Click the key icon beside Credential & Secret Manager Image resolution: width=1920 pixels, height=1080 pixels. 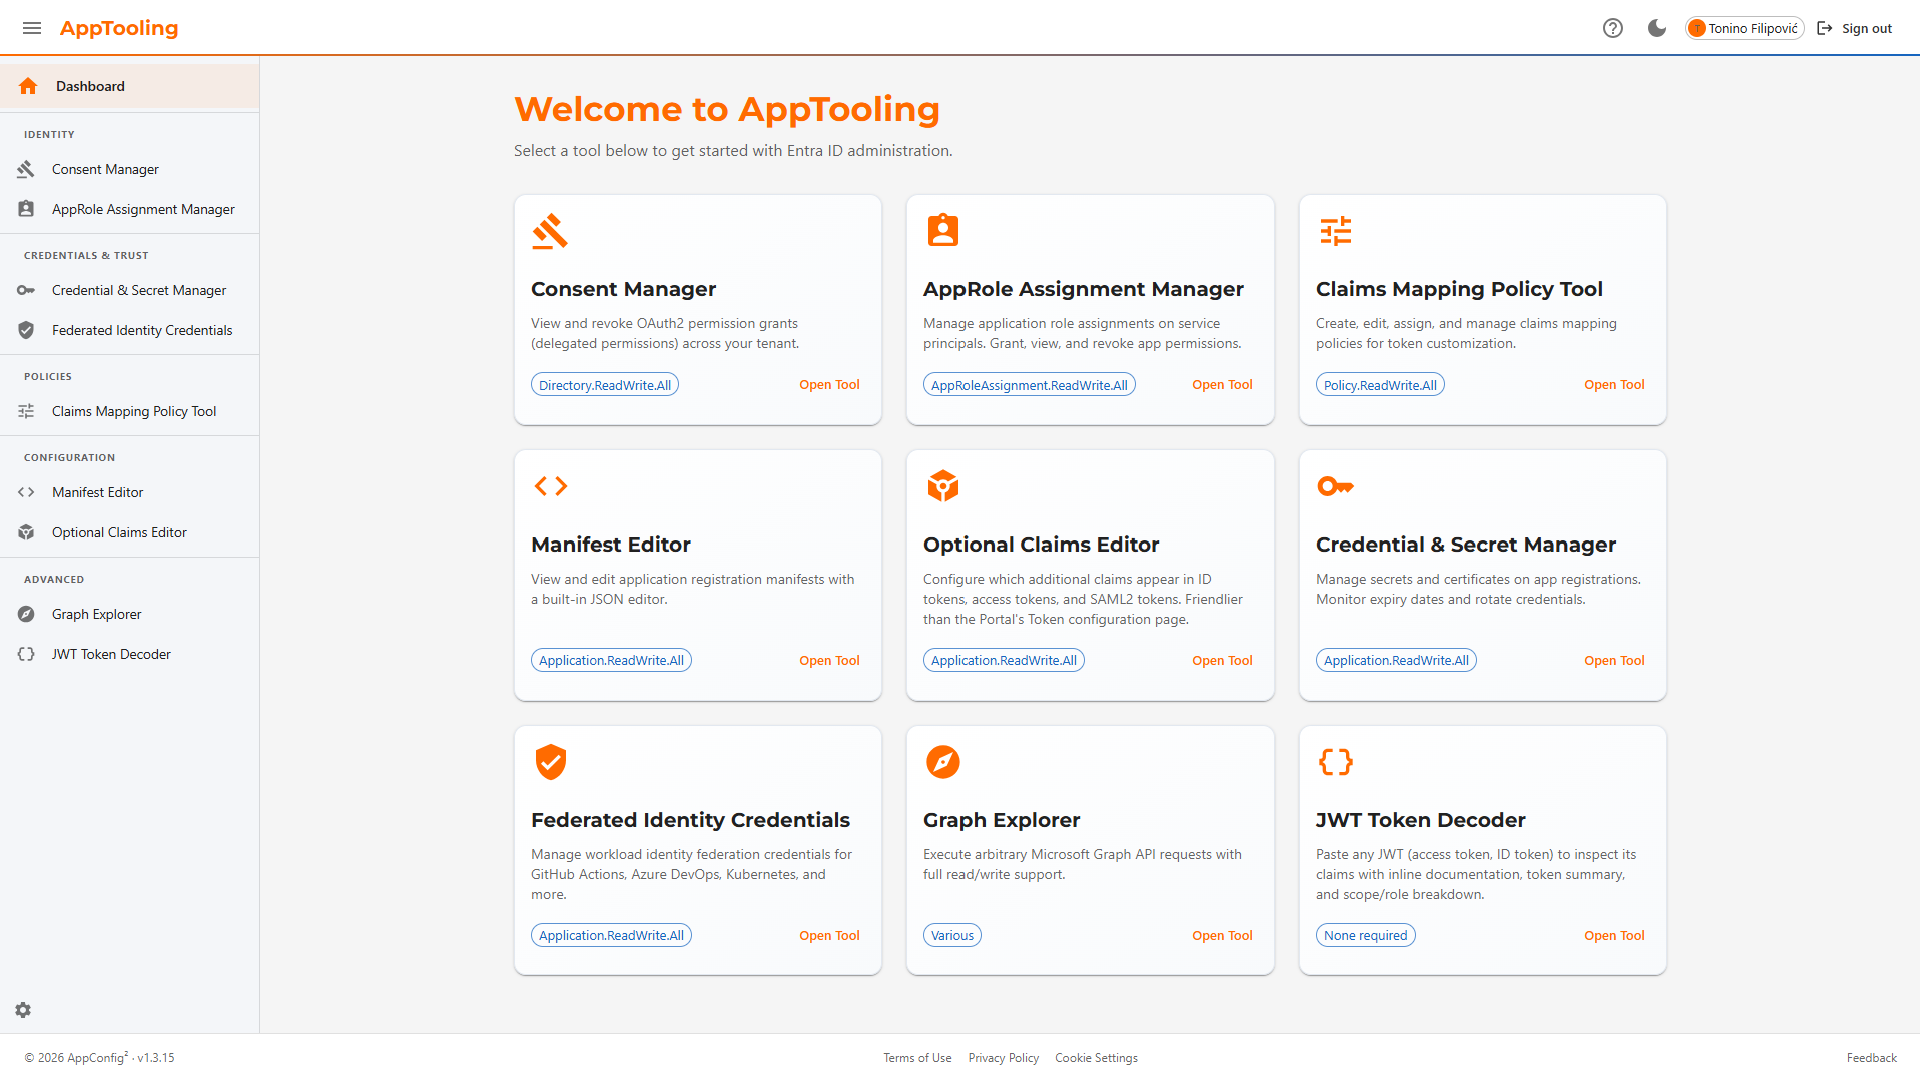point(25,290)
